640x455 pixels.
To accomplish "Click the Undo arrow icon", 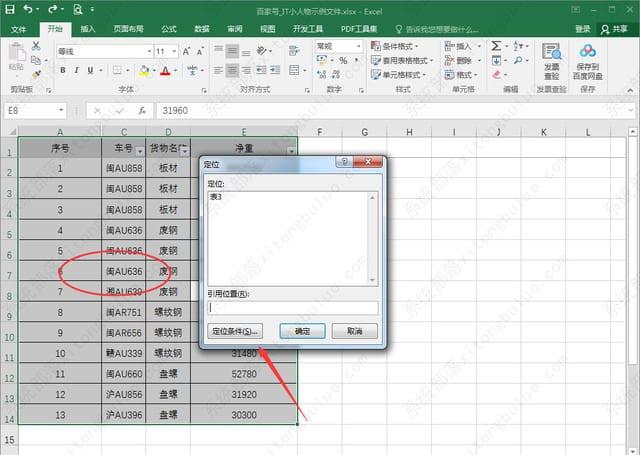I will (28, 9).
